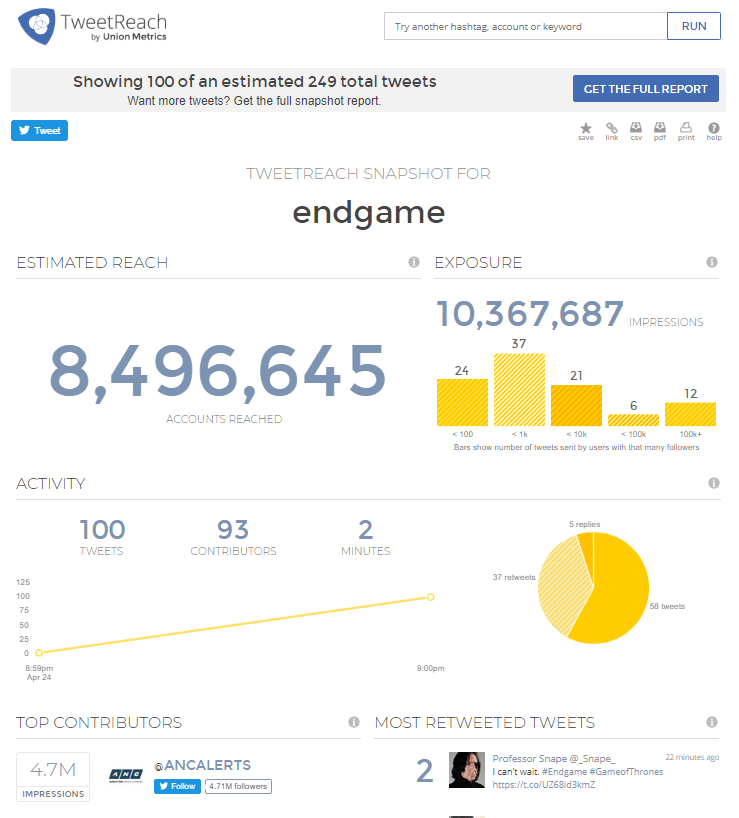
Task: Click the under-1k followers bar showing 37
Action: (x=519, y=390)
